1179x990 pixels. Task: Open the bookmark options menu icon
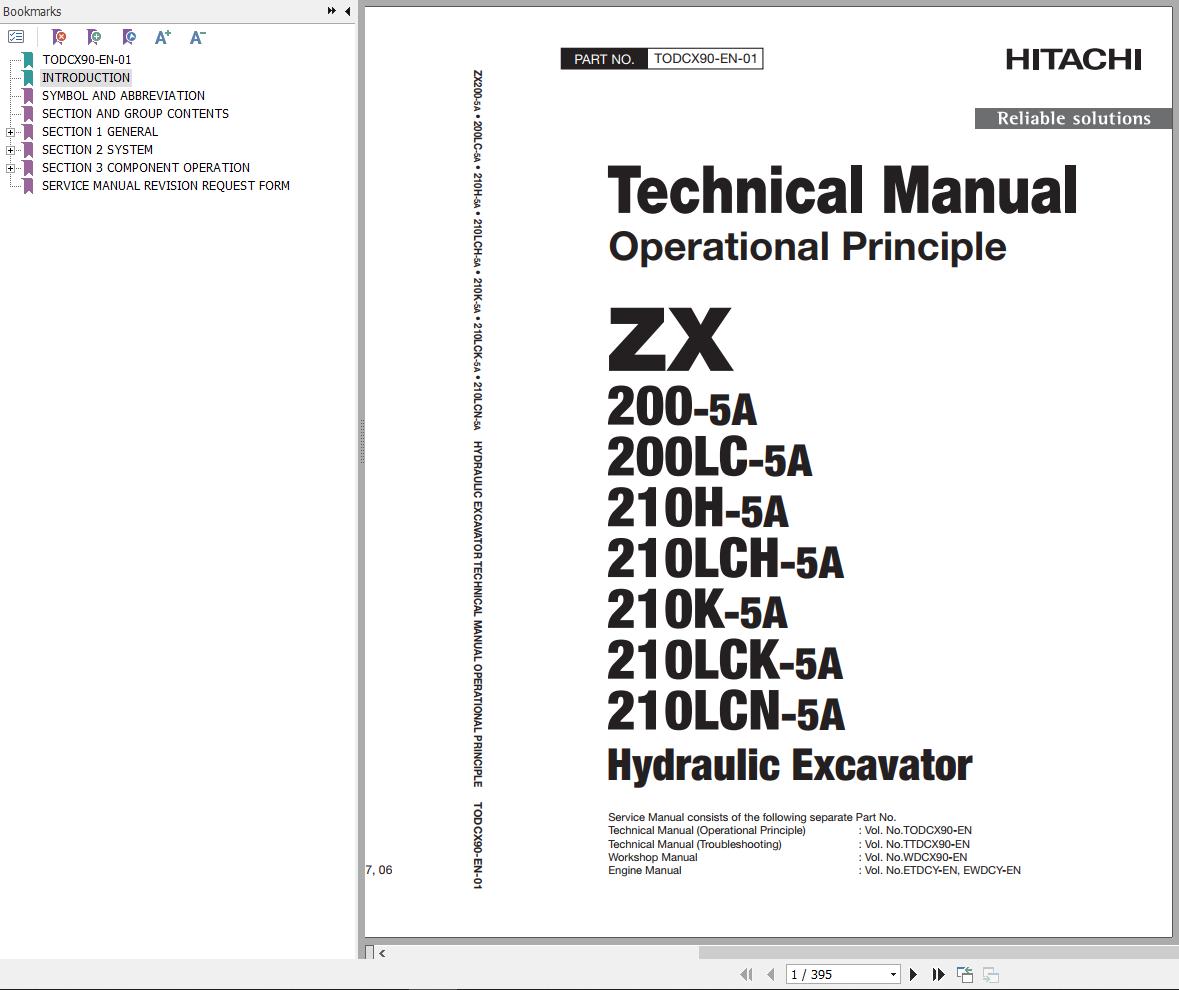pyautogui.click(x=16, y=36)
